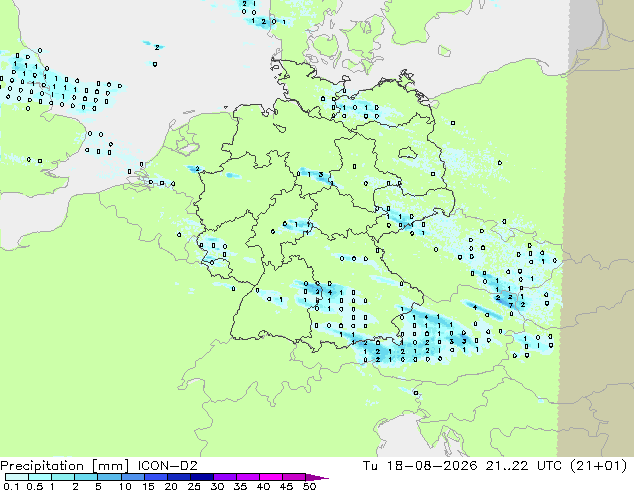Pick the 20–25 mm dark blue legend segment

pos(178,477)
